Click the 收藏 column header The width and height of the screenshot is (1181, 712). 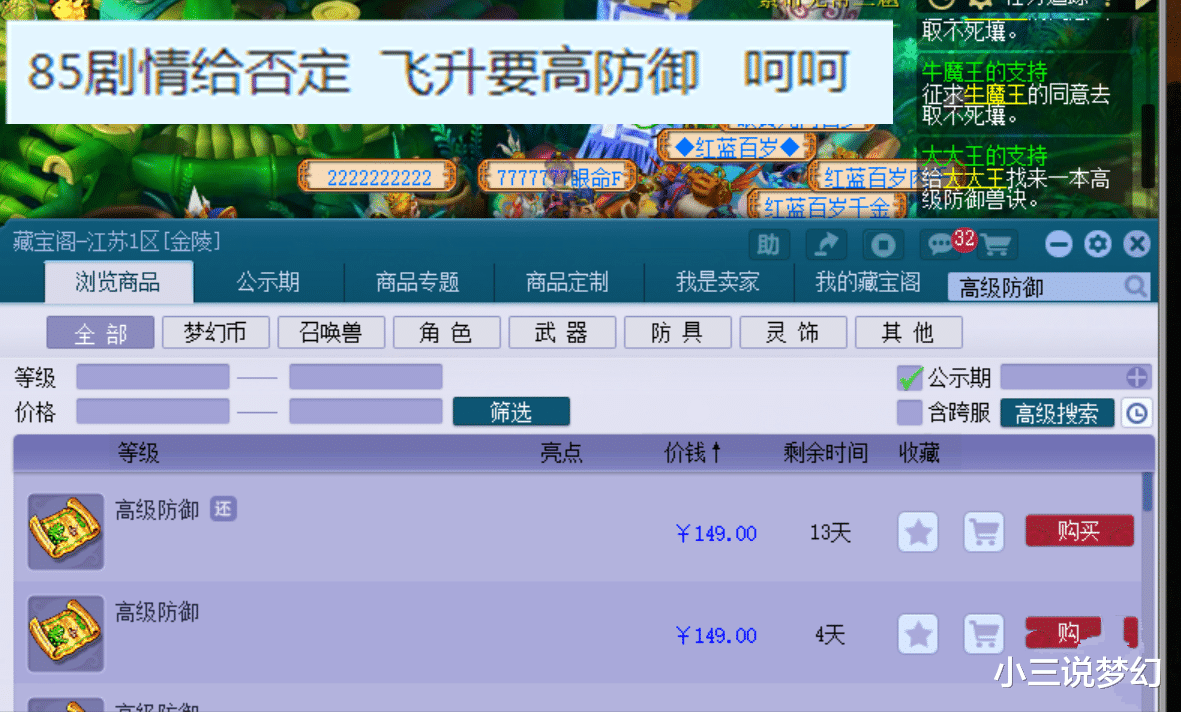pyautogui.click(x=919, y=453)
